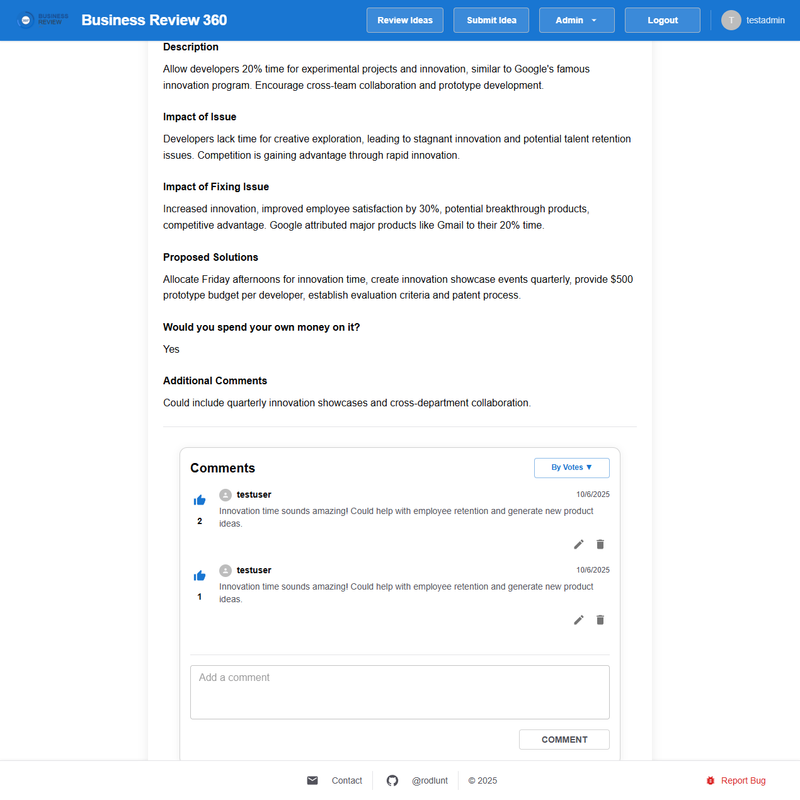Toggle thumbs-up on the second comment

(x=199, y=576)
